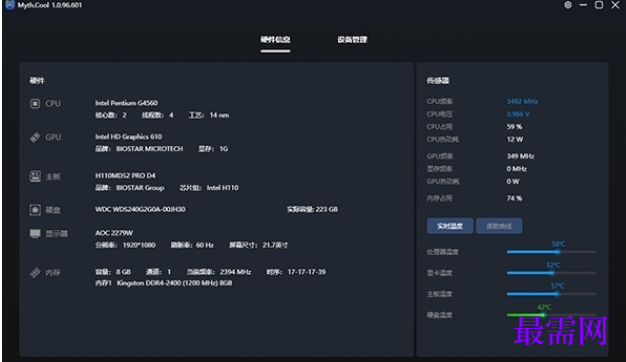Select the 0 W GPU power reading
This screenshot has width=626, height=362.
tap(513, 182)
